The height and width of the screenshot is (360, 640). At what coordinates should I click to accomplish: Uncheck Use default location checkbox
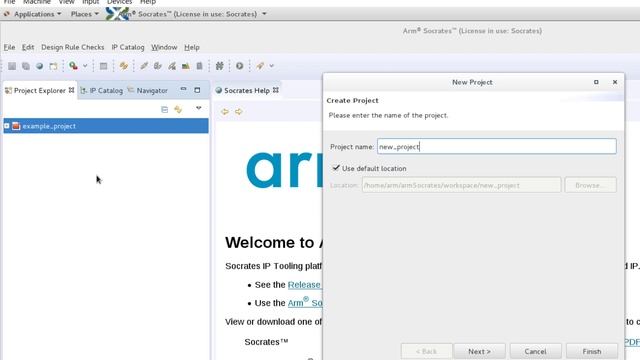(x=336, y=168)
